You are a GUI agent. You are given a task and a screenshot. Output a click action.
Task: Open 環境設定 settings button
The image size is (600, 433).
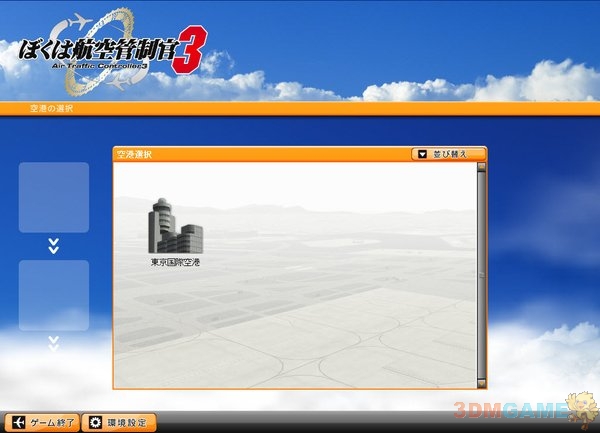tap(119, 422)
